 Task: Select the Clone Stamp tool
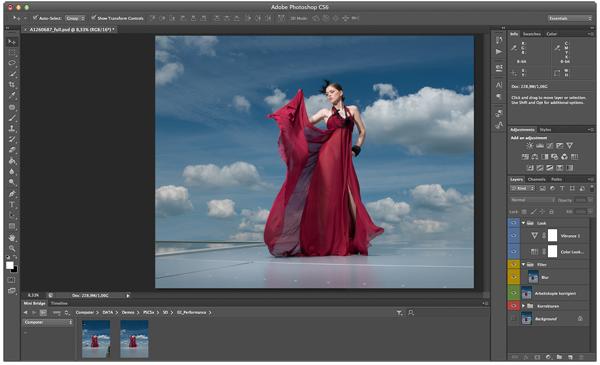point(12,128)
